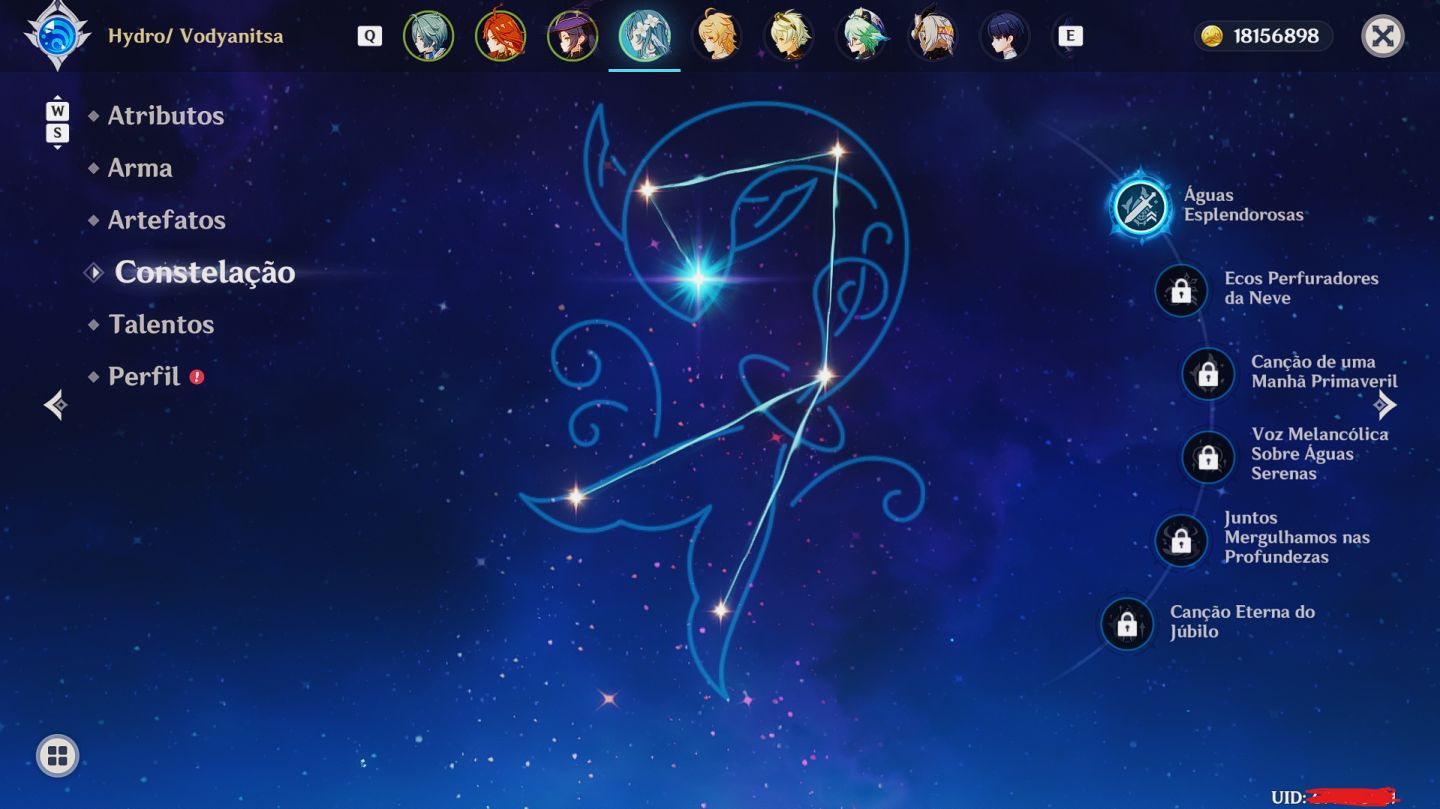This screenshot has width=1440, height=809.
Task: Go to the Arma section
Action: pos(140,167)
